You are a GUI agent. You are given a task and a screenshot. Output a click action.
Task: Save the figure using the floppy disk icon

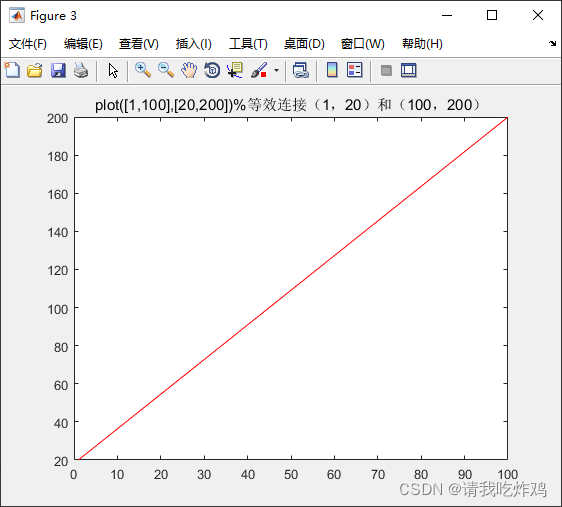[58, 70]
